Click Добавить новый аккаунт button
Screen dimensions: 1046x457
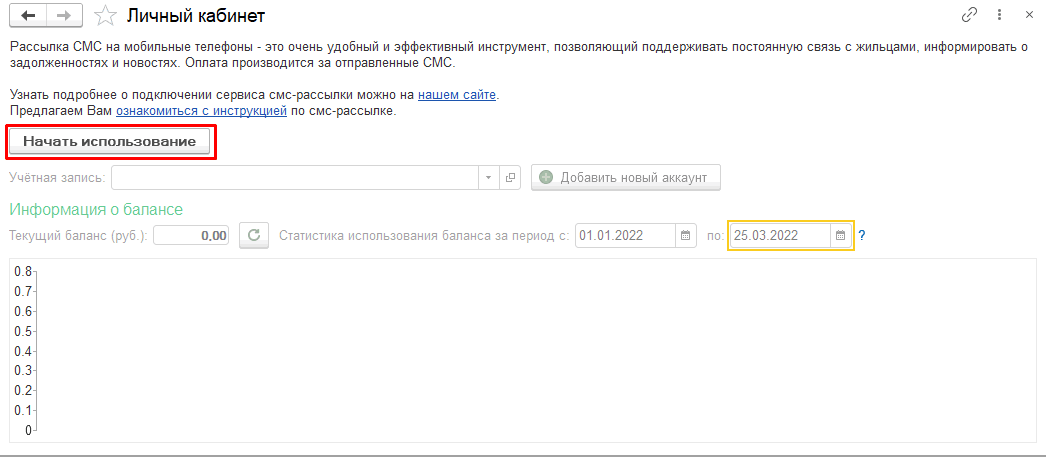coord(626,177)
